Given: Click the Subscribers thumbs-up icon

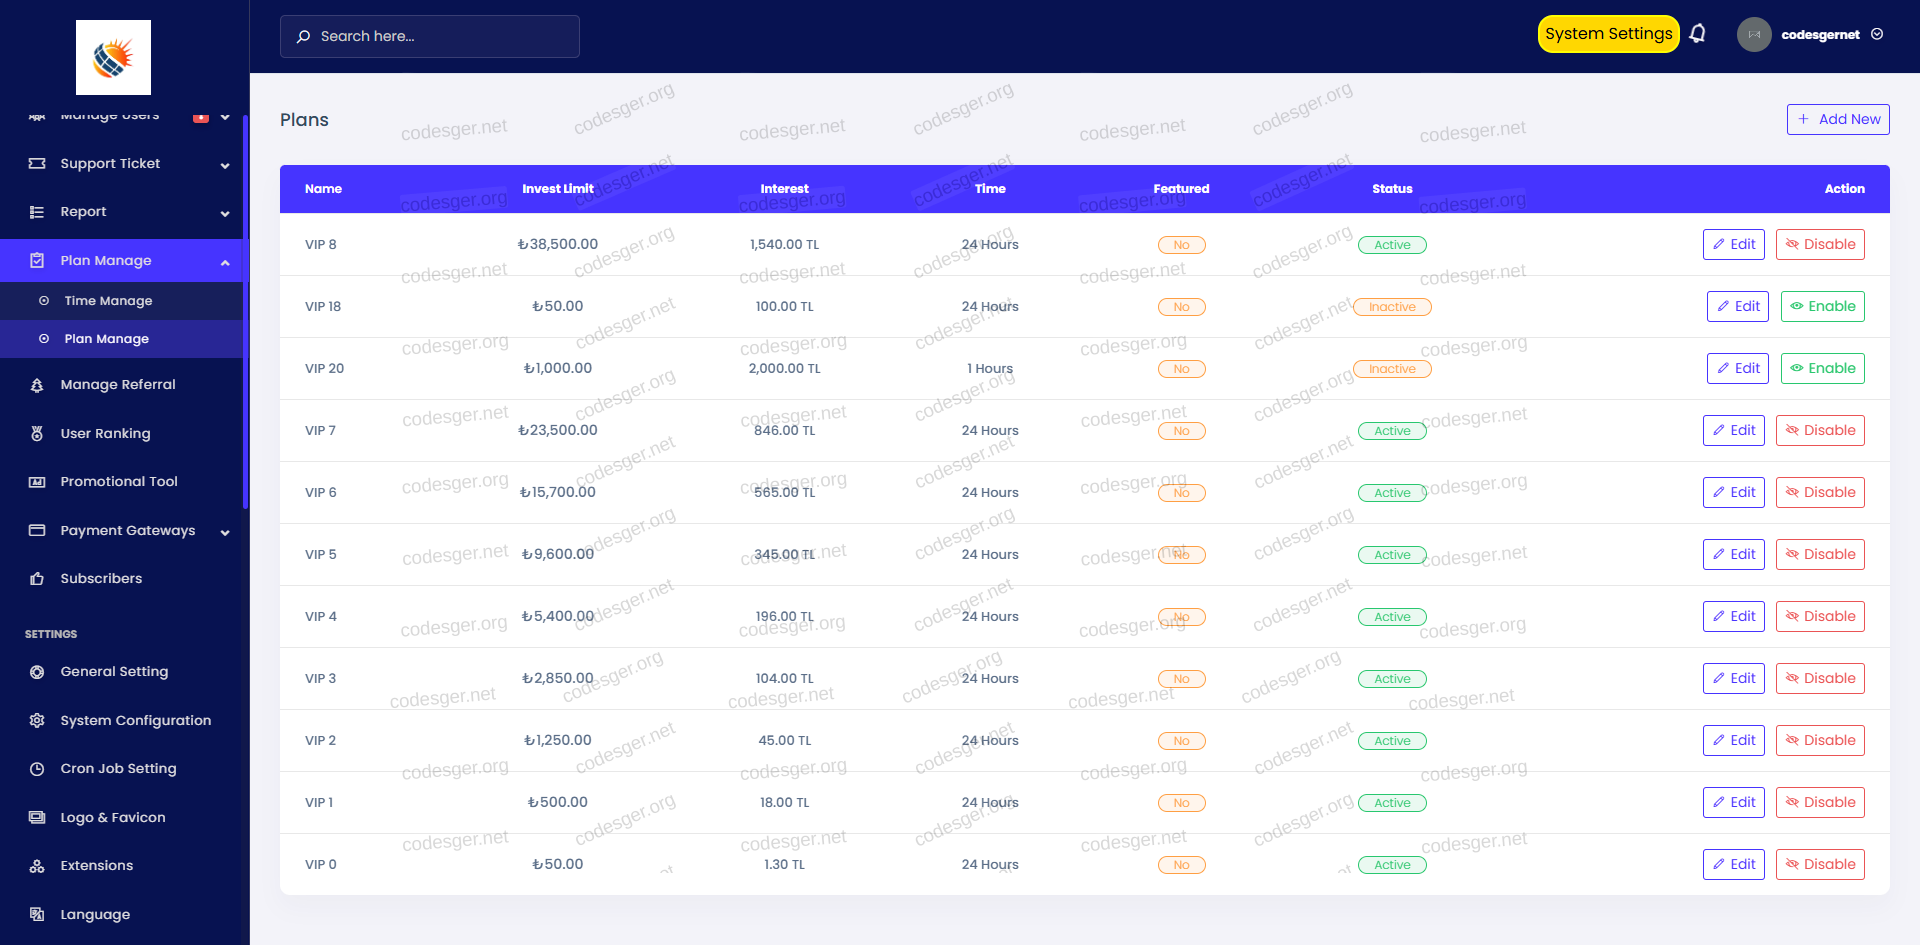Looking at the screenshot, I should point(37,579).
